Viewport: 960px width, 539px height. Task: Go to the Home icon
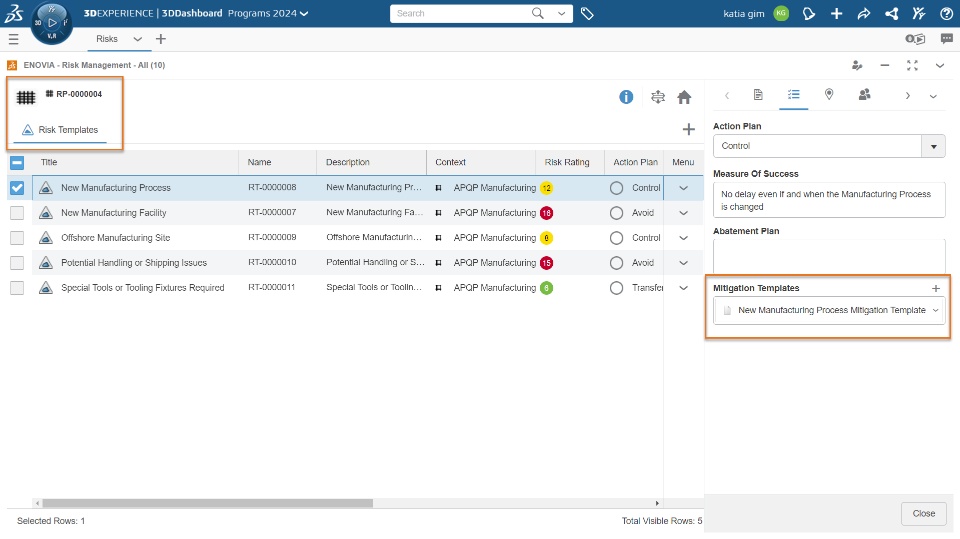pos(684,97)
